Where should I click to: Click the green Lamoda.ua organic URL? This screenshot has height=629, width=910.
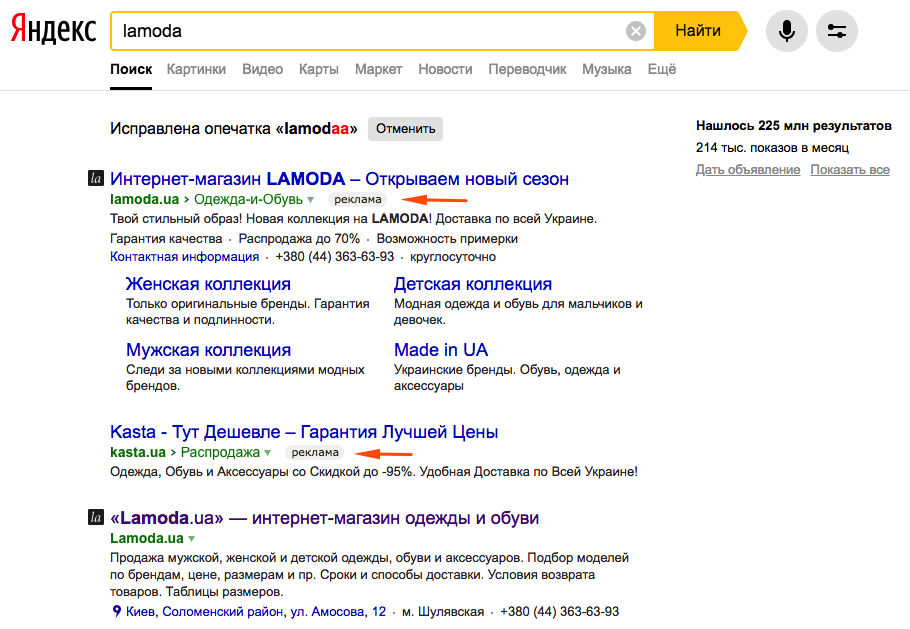tap(147, 538)
